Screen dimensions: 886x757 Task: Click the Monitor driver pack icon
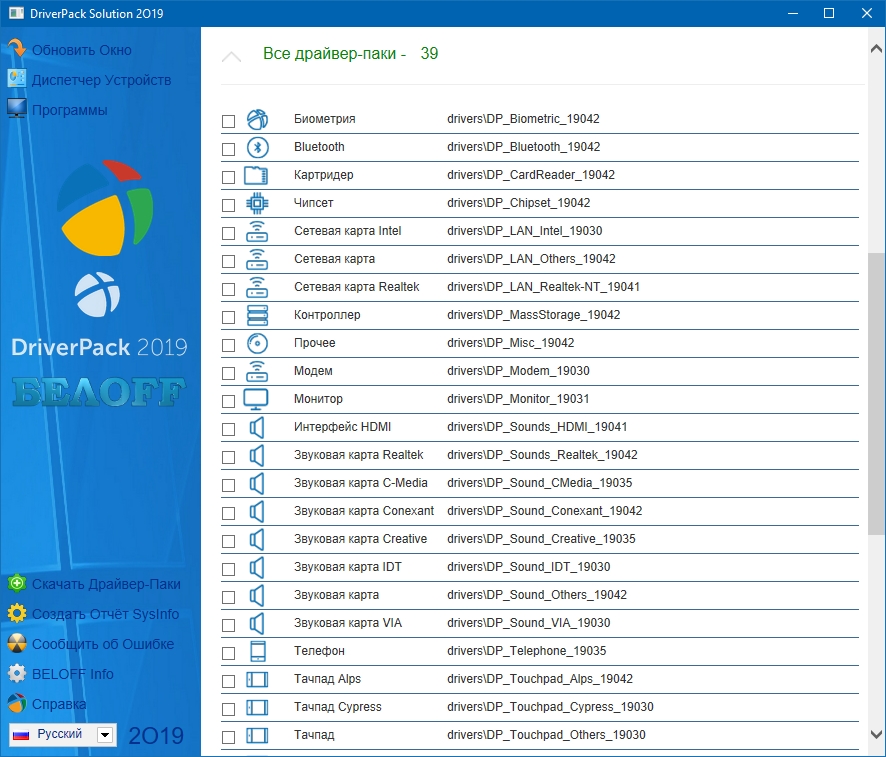[257, 399]
